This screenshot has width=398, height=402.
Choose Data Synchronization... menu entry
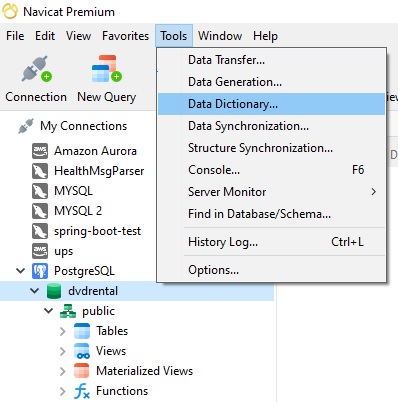pyautogui.click(x=271, y=126)
